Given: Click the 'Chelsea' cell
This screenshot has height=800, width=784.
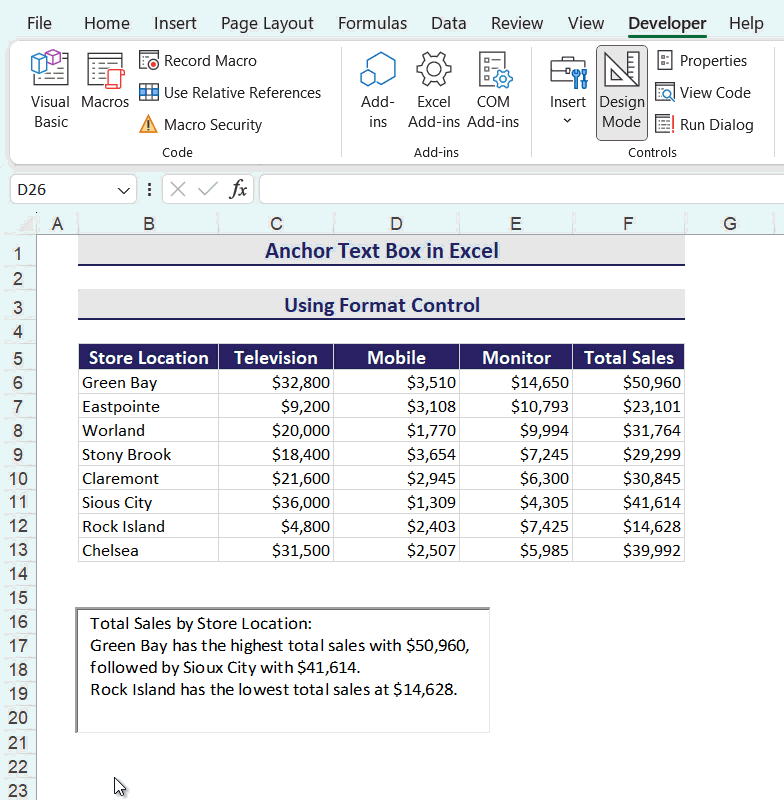Looking at the screenshot, I should [x=148, y=550].
